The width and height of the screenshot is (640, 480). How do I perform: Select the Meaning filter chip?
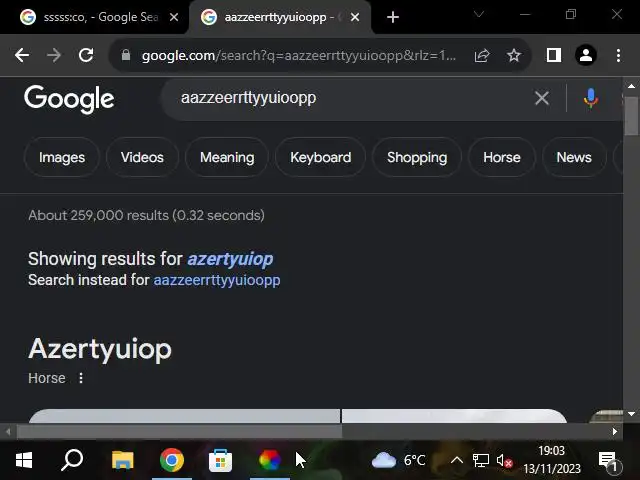227,157
